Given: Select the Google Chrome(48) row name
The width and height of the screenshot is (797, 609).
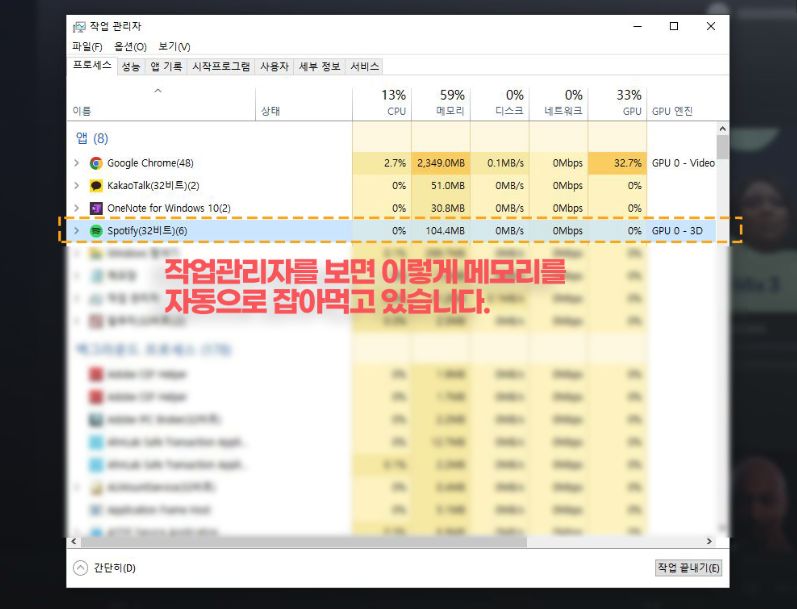Looking at the screenshot, I should [150, 163].
